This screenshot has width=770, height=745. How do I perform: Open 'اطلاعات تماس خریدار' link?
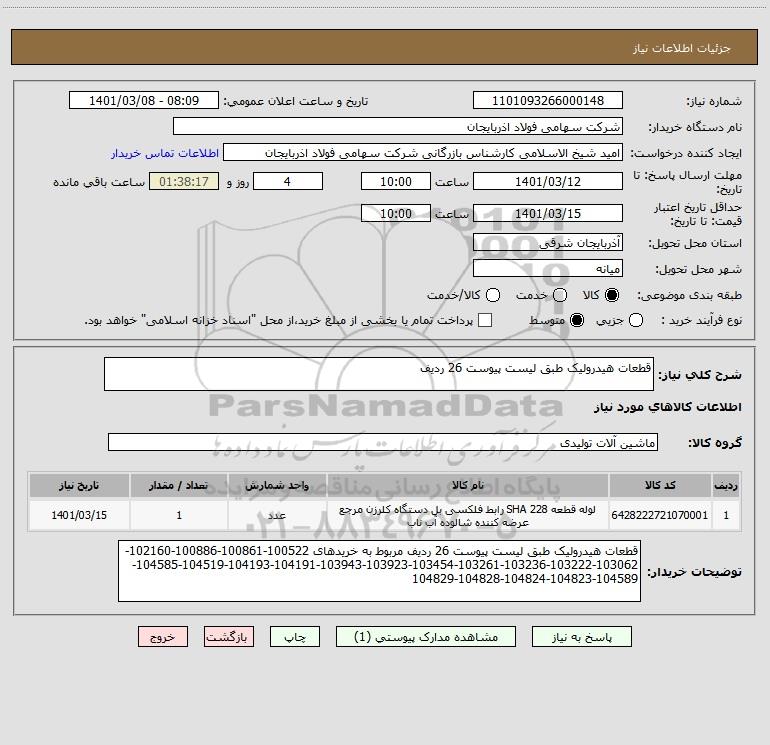(165, 153)
